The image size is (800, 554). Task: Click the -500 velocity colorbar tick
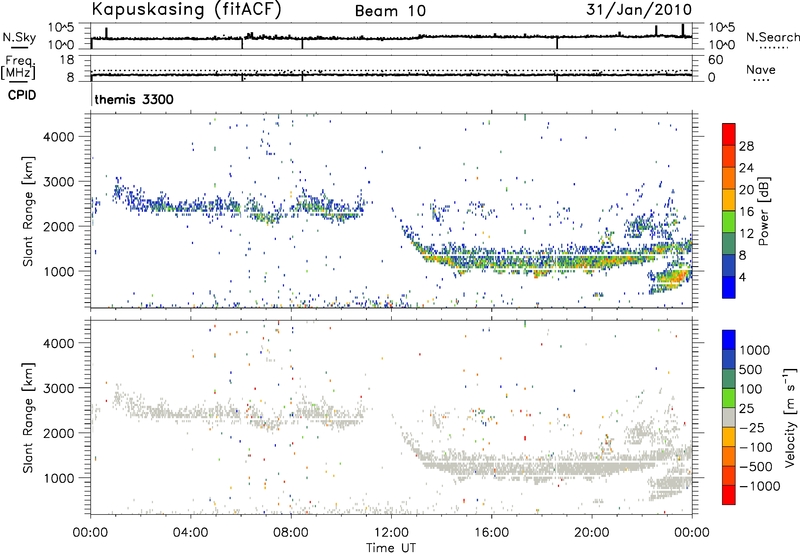click(756, 467)
